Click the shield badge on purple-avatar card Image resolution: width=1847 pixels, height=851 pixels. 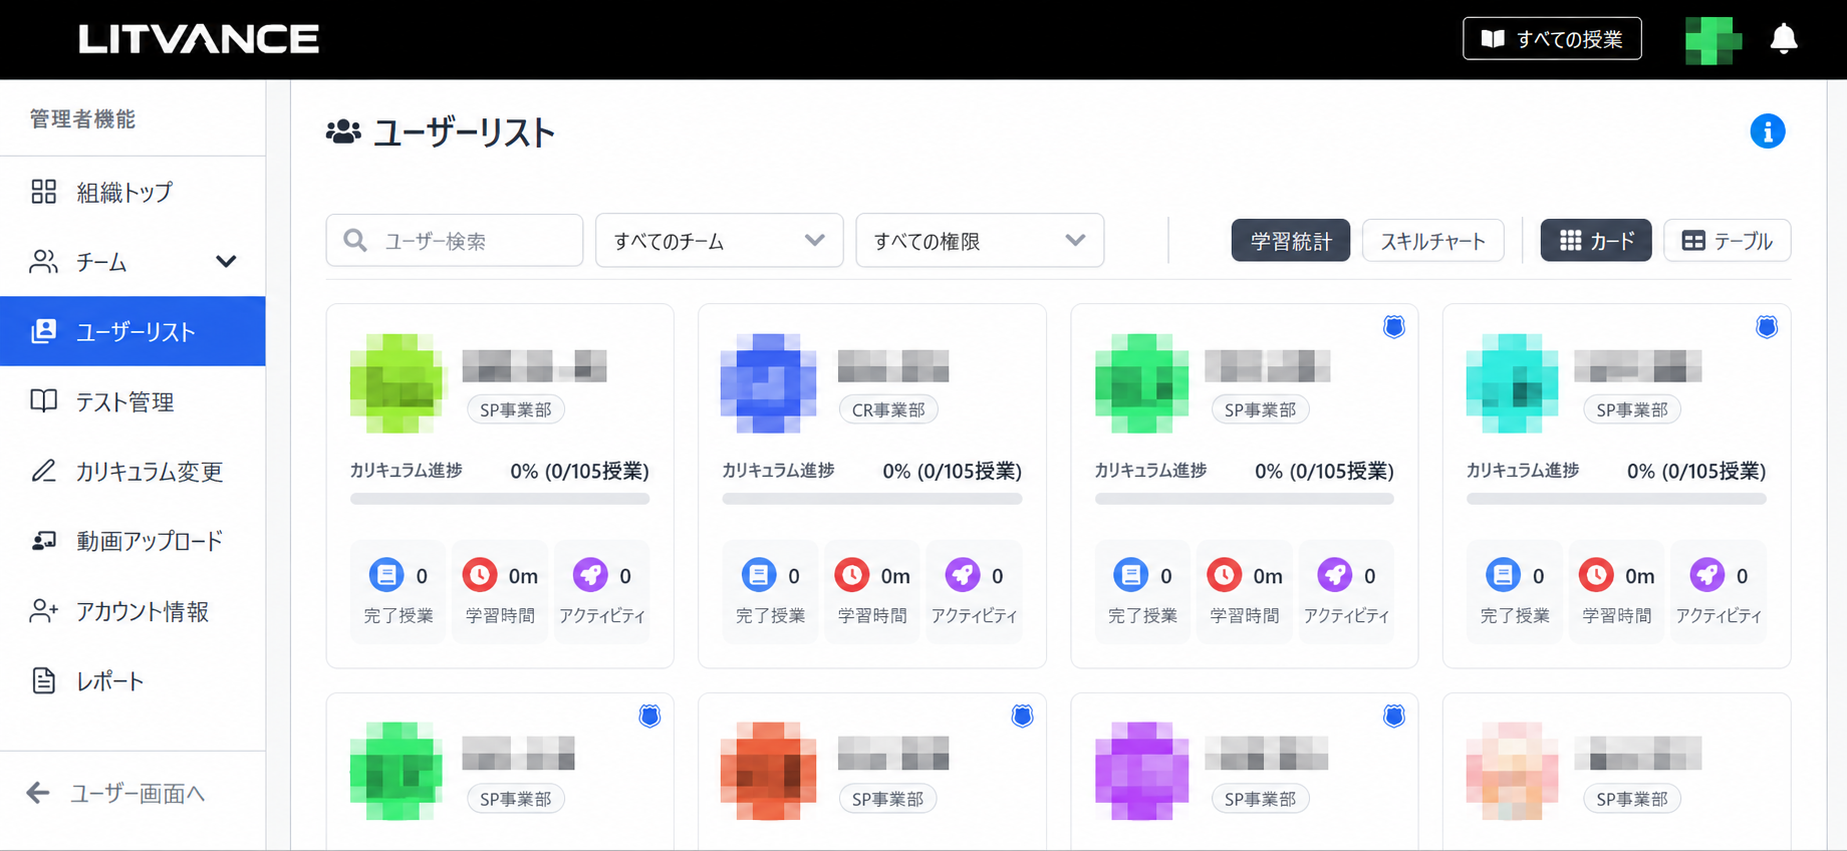[1394, 716]
